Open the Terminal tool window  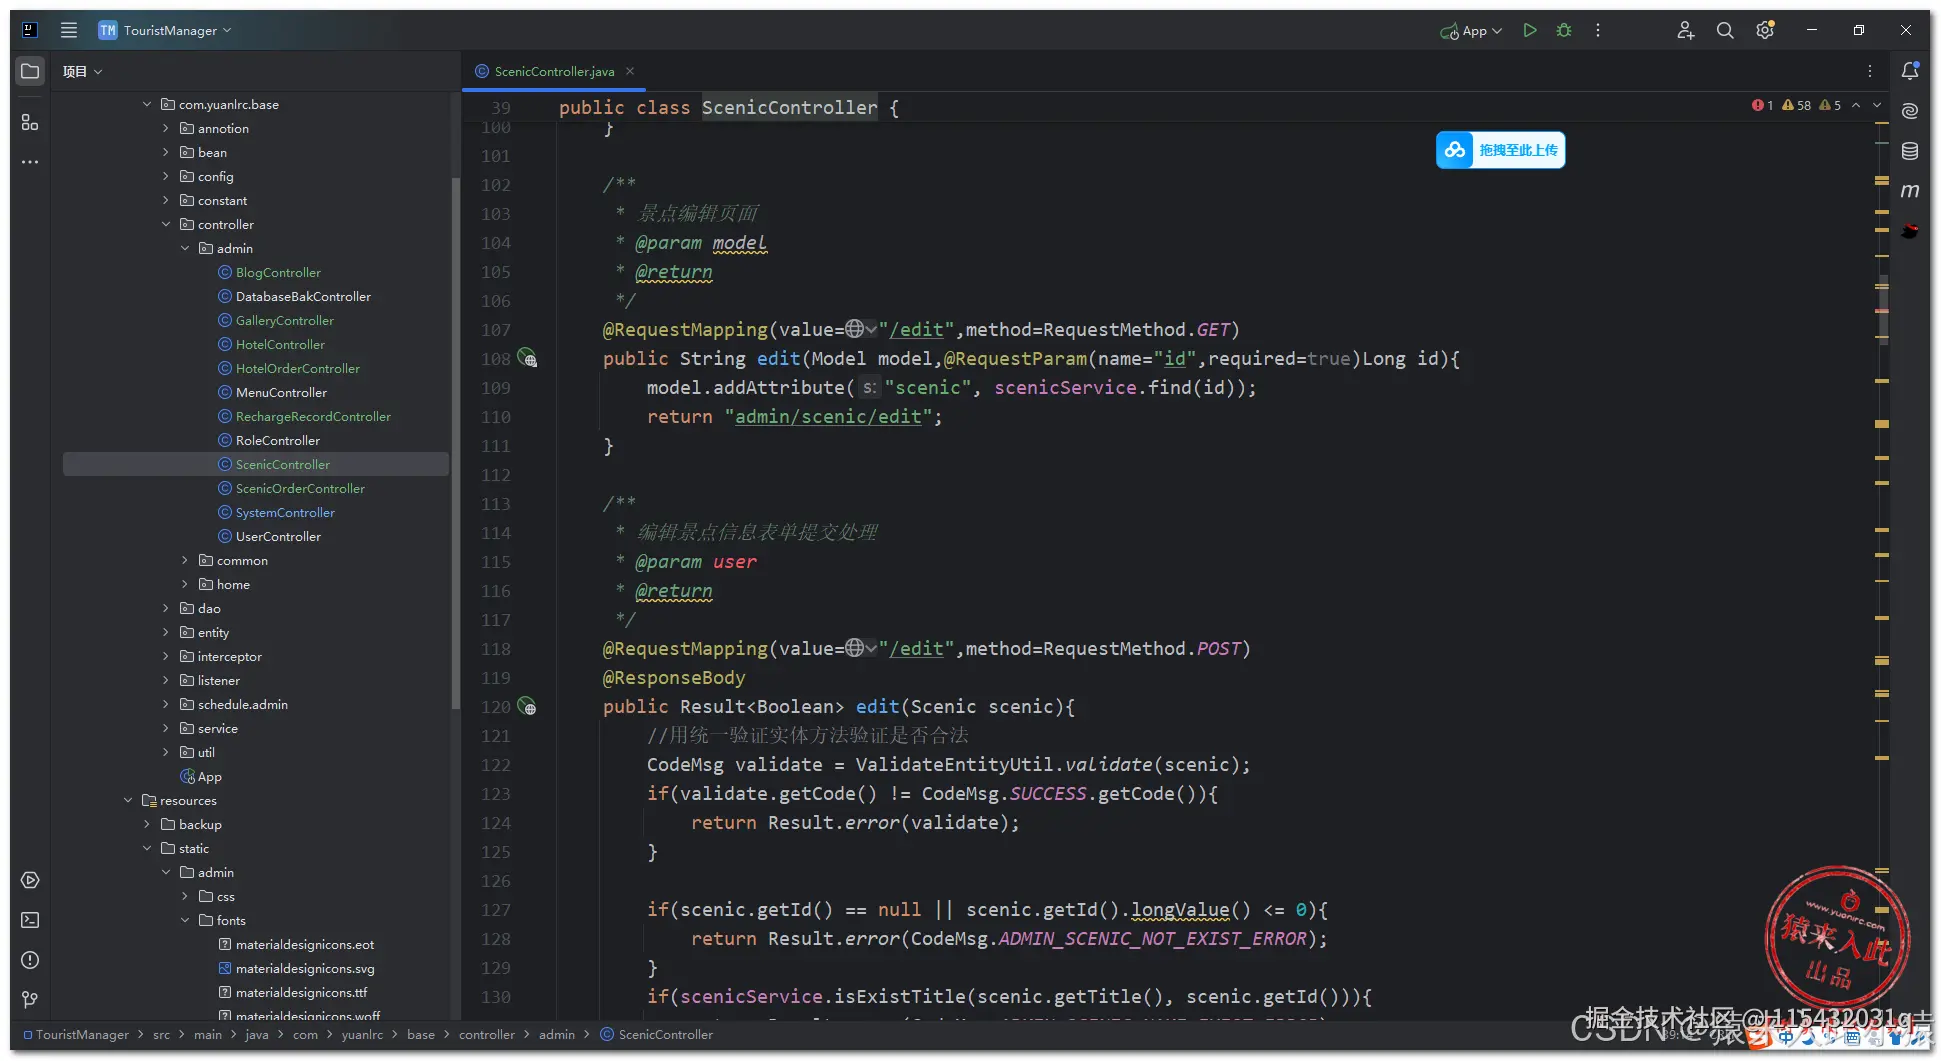point(30,920)
